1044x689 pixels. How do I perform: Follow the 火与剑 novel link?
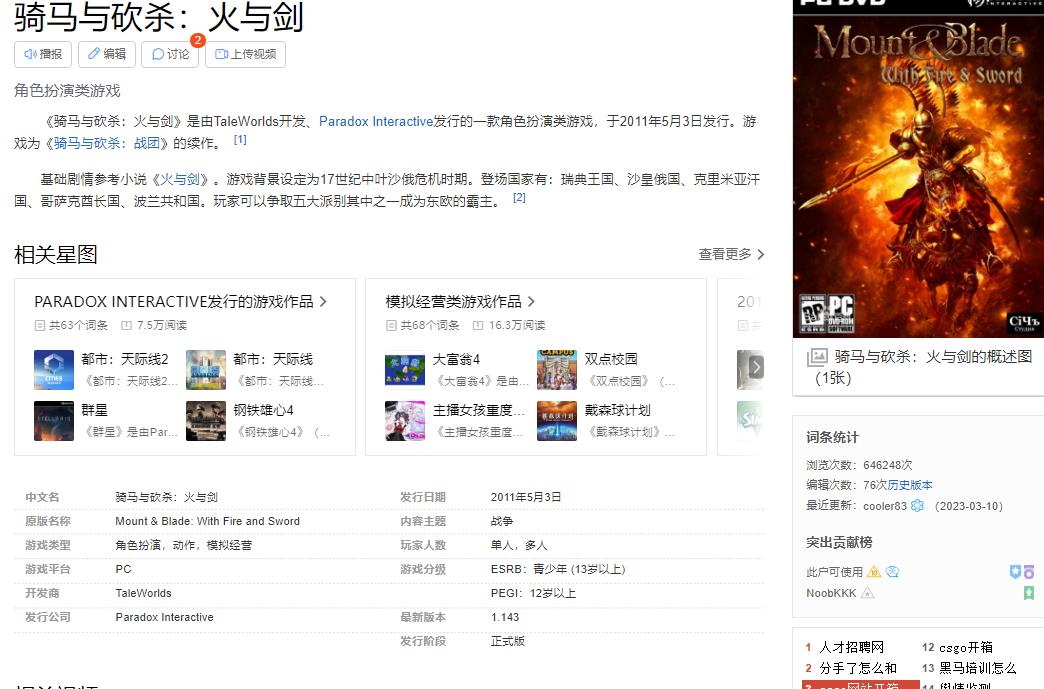coord(180,179)
